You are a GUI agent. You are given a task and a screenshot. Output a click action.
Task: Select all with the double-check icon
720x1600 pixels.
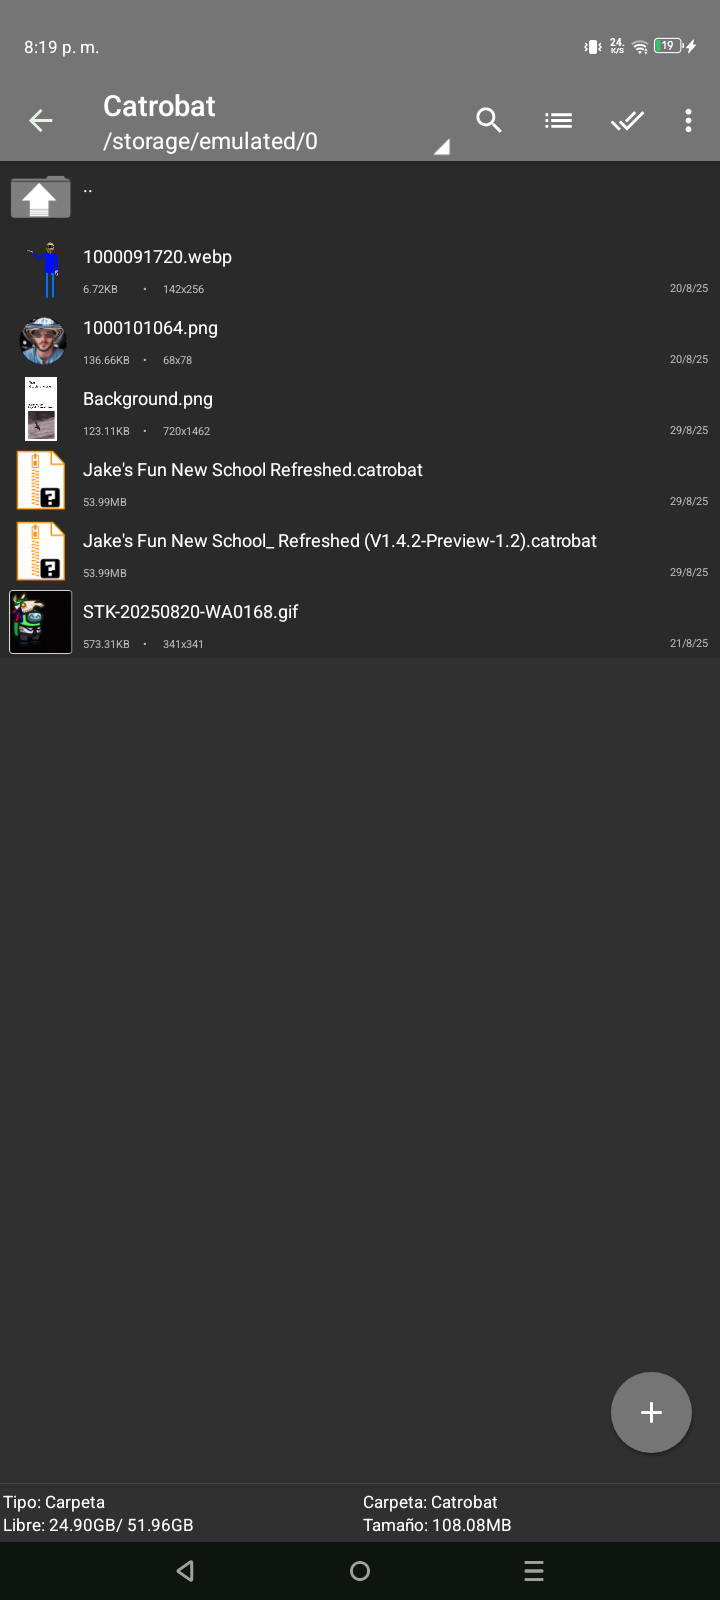point(627,121)
